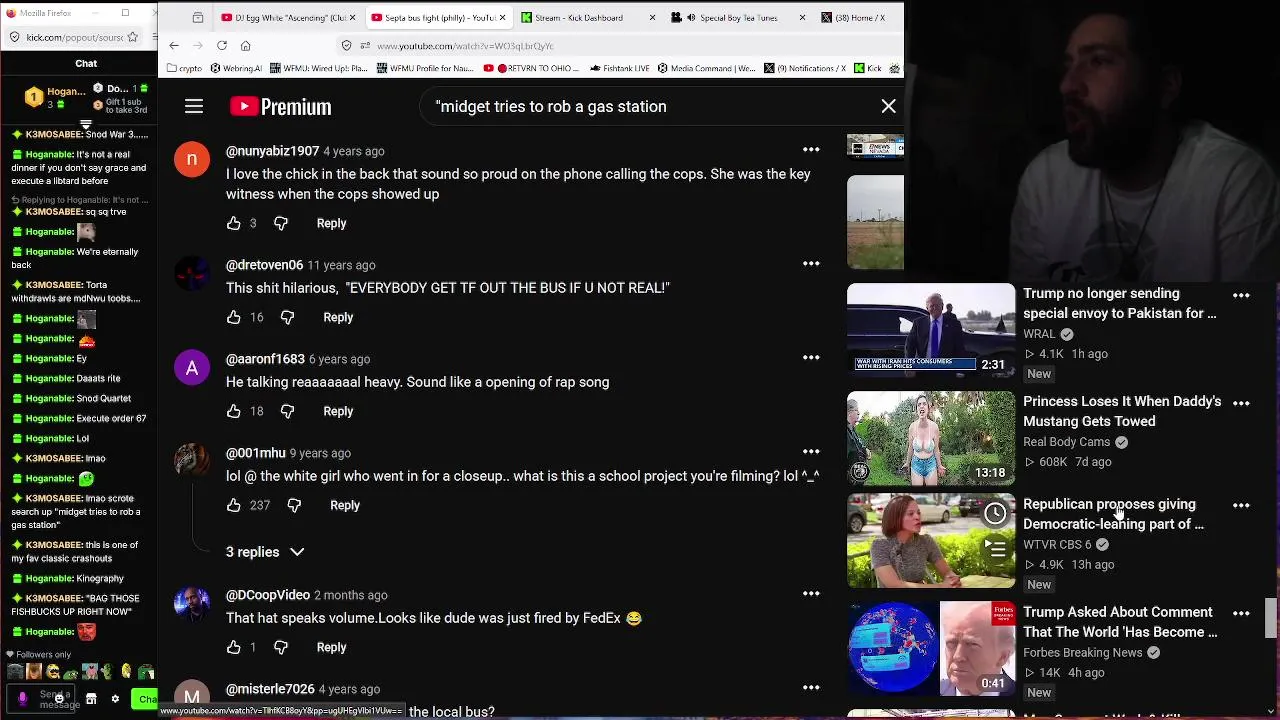
Task: Dislike the @001mhu comment
Action: 294,505
